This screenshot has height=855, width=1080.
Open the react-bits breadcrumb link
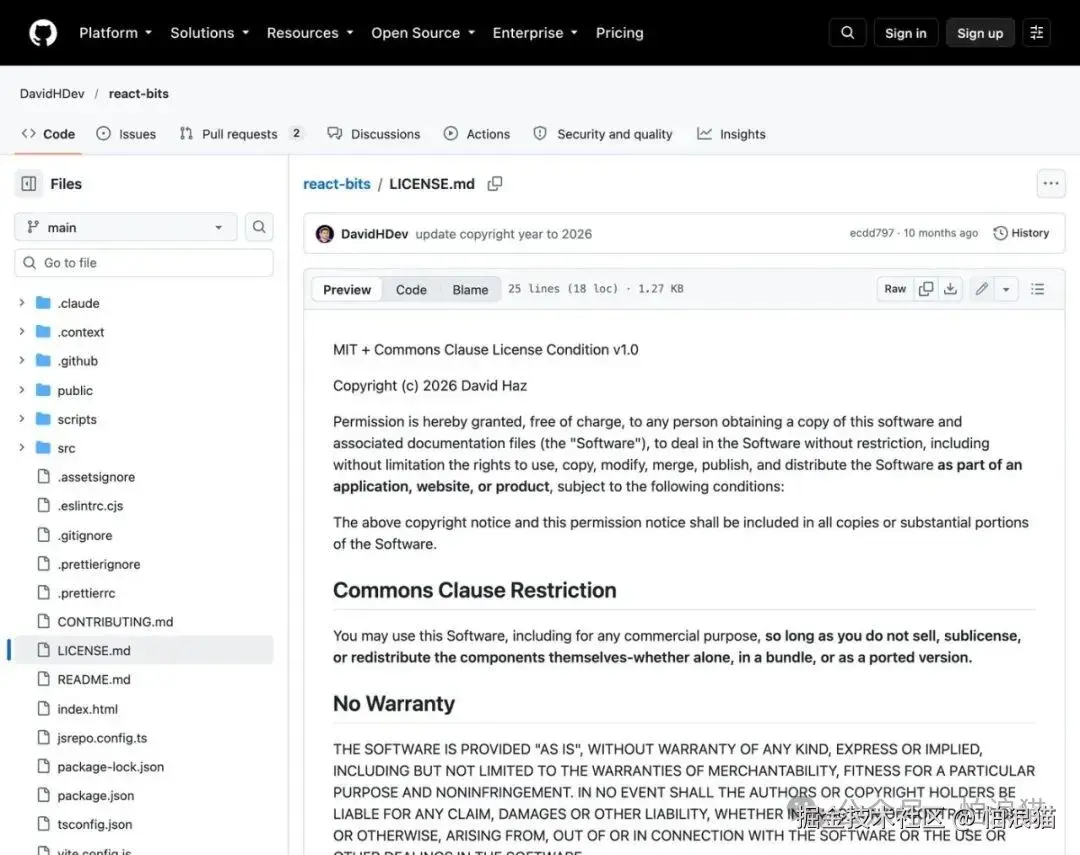pyautogui.click(x=337, y=184)
